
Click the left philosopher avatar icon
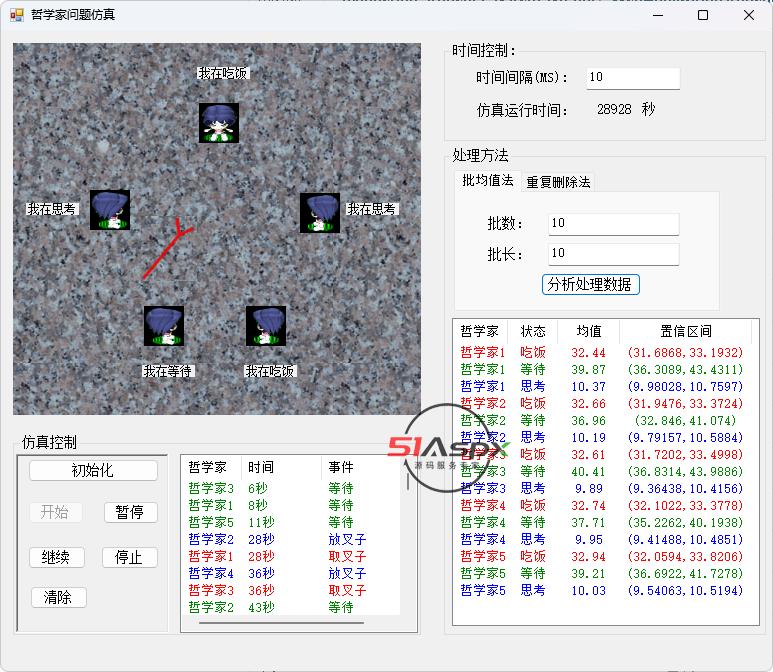click(110, 210)
